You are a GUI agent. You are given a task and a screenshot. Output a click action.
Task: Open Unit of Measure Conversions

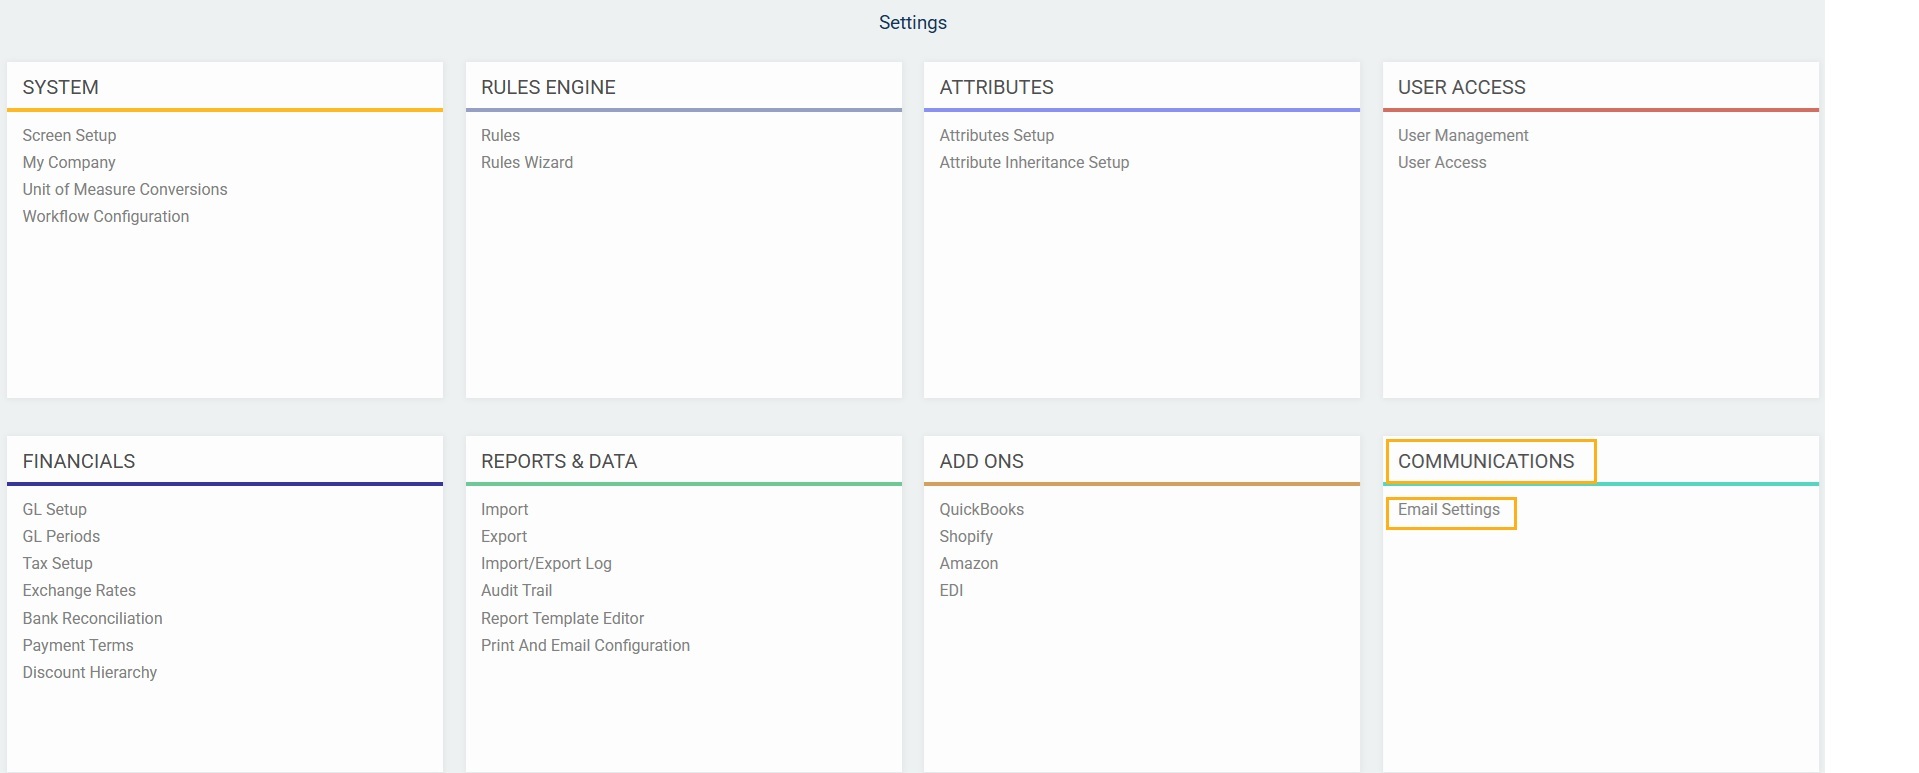(125, 189)
